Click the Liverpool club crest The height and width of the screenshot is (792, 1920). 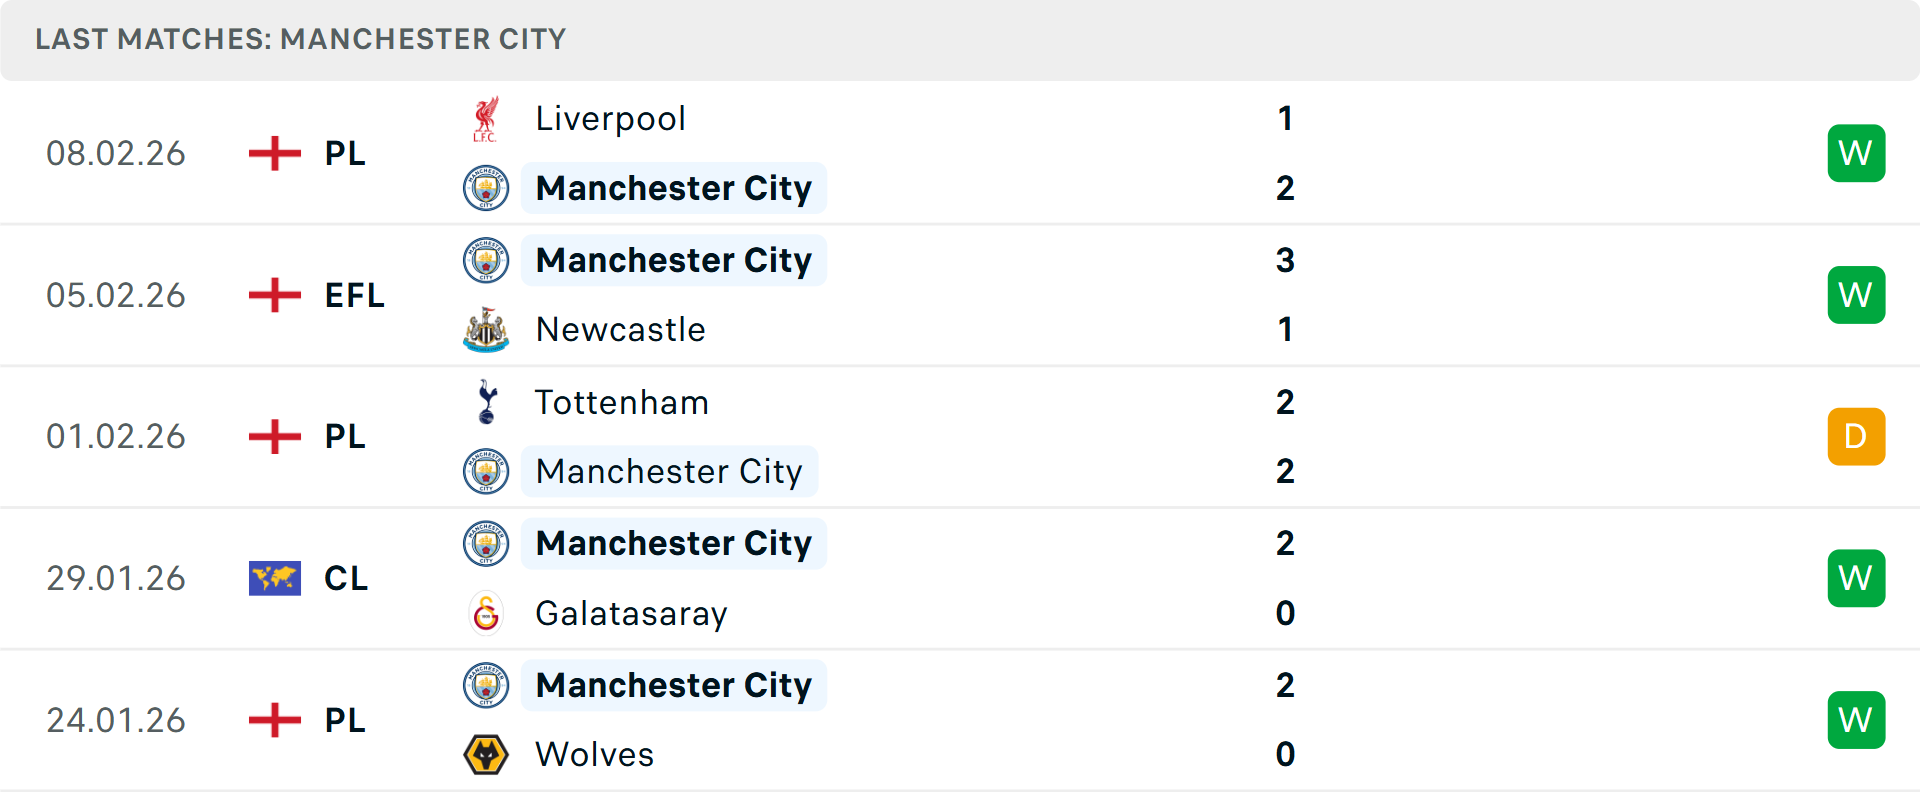tap(486, 118)
